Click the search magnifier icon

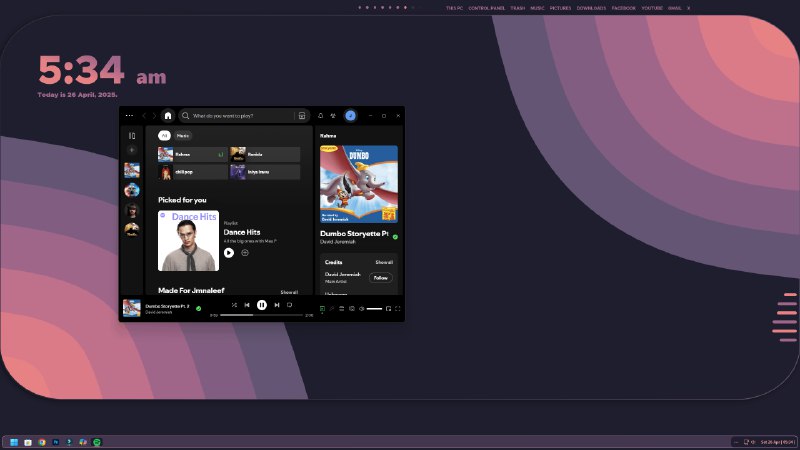click(186, 116)
